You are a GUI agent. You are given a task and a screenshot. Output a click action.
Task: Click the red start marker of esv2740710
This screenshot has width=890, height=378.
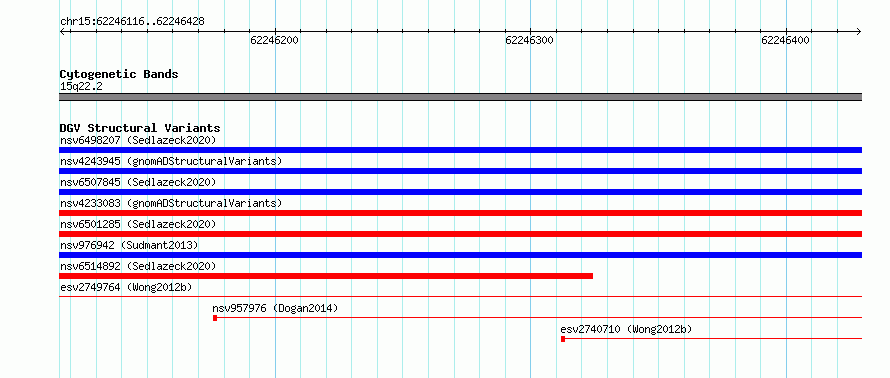pos(563,339)
